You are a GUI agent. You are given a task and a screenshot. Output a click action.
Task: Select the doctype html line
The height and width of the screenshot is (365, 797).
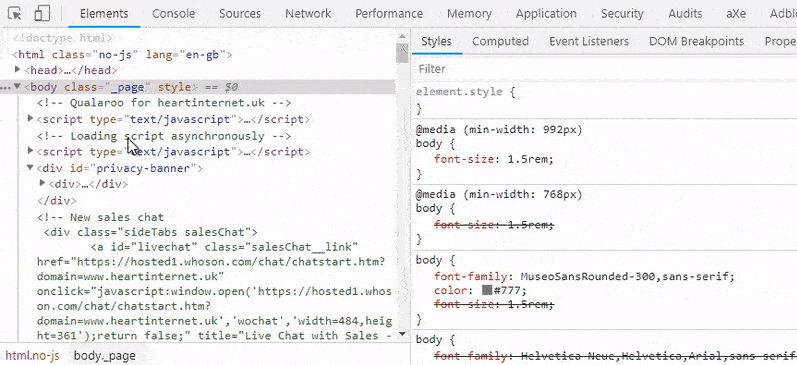[62, 38]
